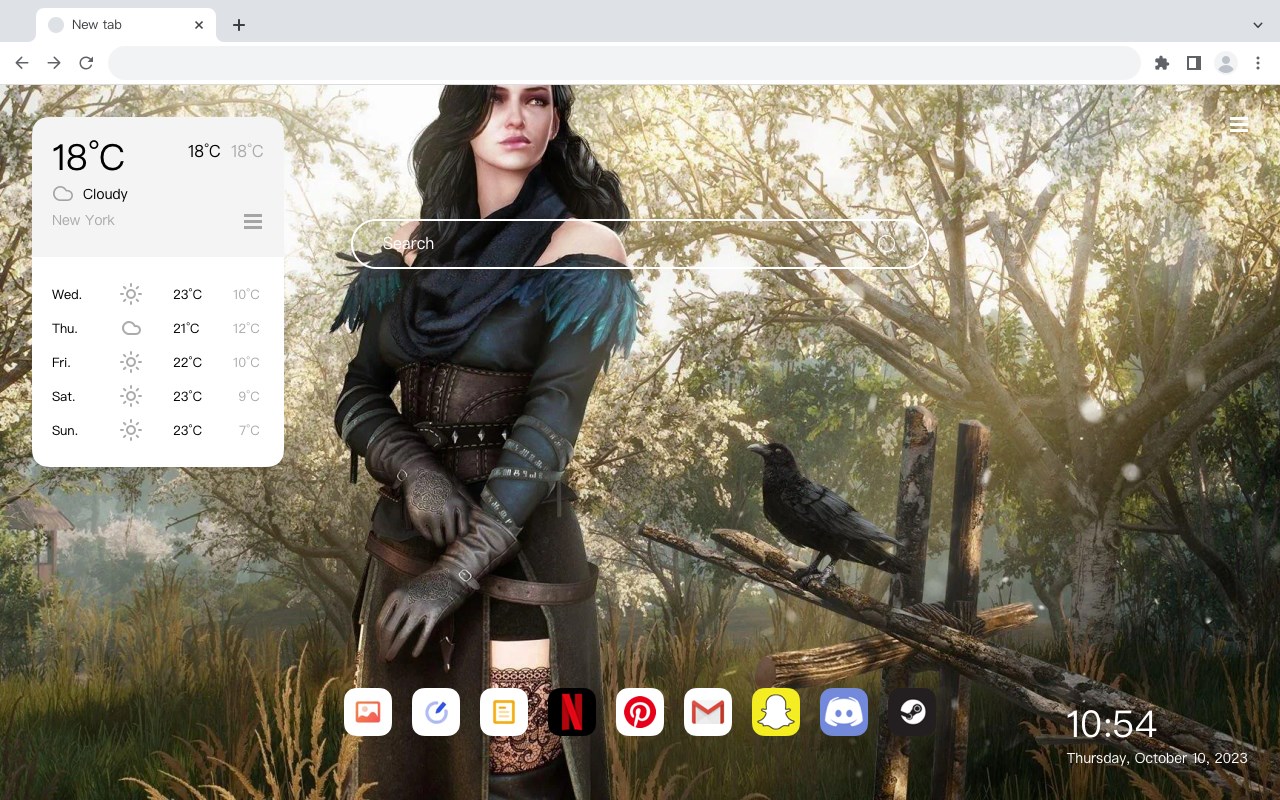Viewport: 1280px width, 800px height.
Task: Click the sunny icon in Fri. row
Action: pyautogui.click(x=131, y=362)
